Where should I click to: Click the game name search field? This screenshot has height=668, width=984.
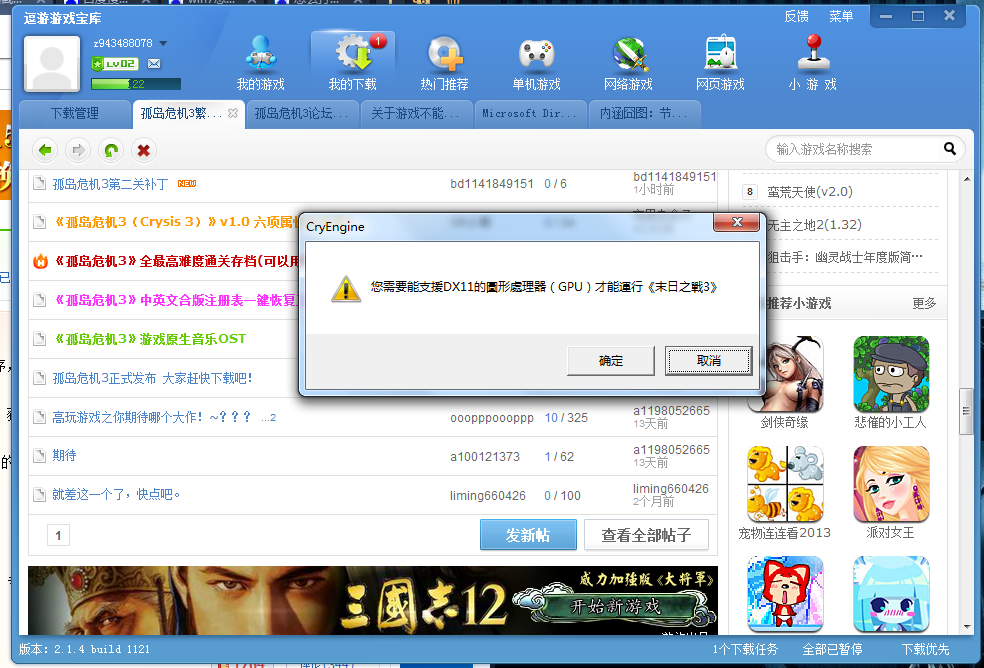click(x=857, y=149)
